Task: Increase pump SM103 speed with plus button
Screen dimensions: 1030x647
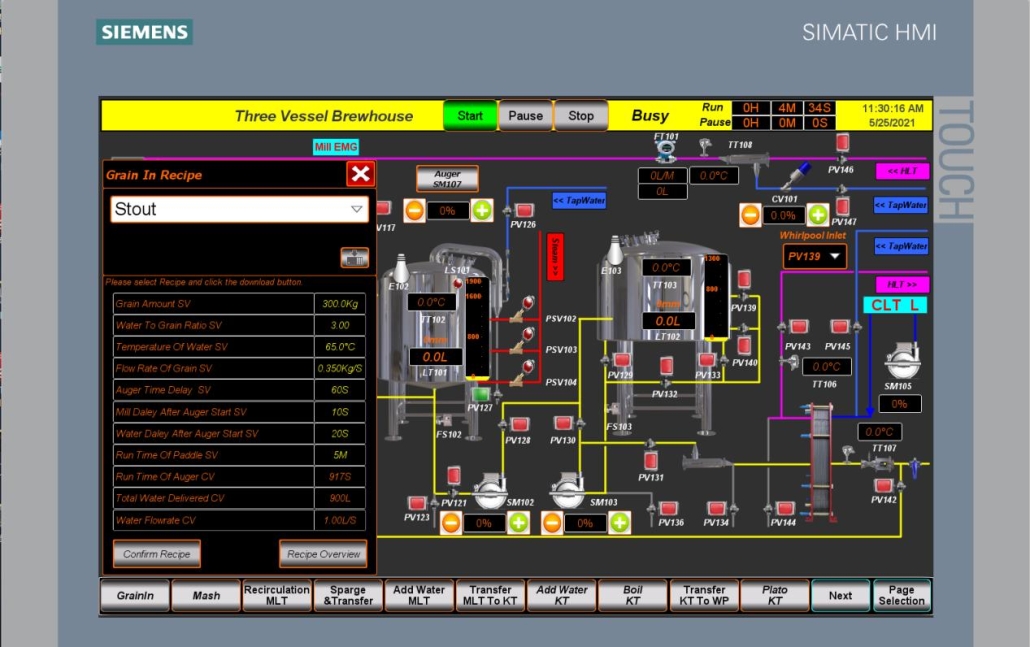Action: (x=619, y=523)
